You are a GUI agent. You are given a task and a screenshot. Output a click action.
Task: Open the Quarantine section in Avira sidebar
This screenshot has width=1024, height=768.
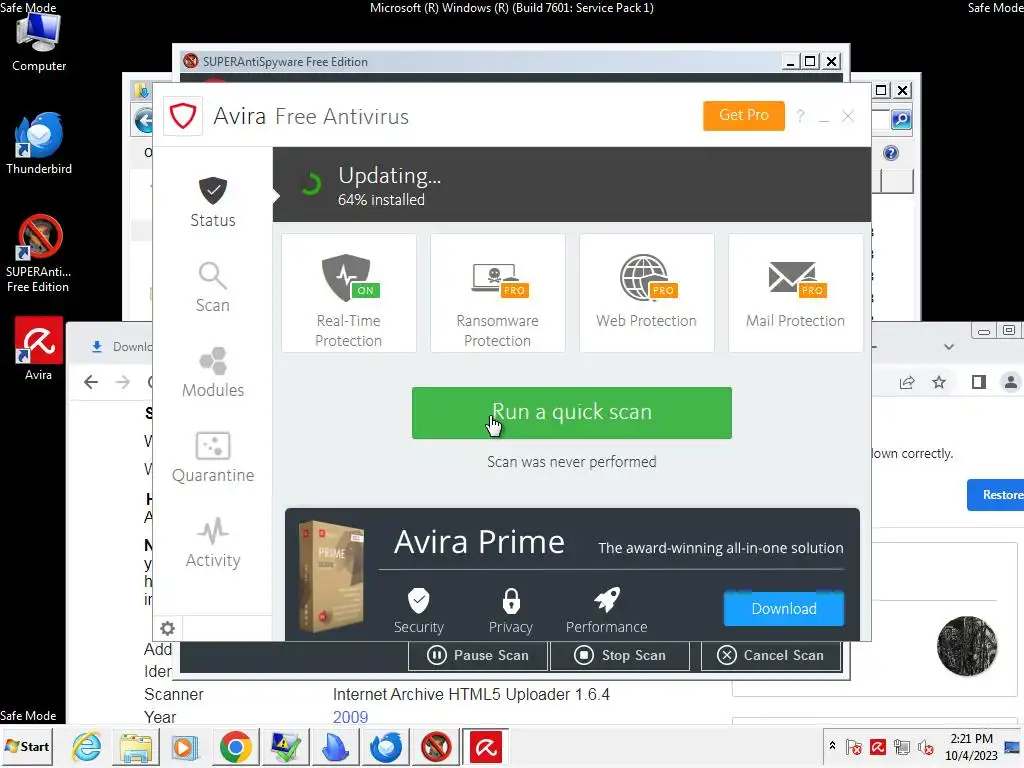pyautogui.click(x=213, y=457)
